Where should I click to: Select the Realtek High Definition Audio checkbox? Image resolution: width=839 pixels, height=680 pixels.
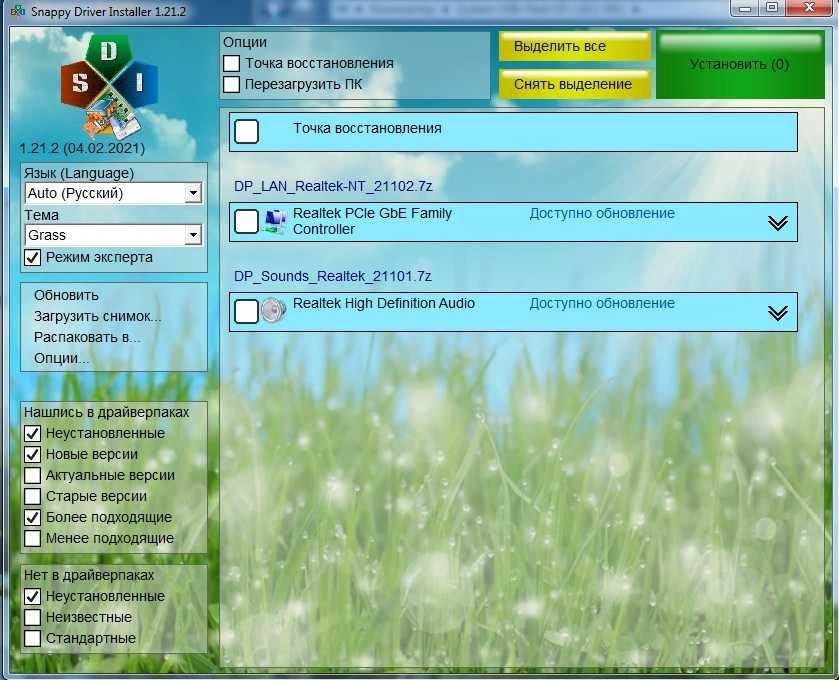click(247, 311)
